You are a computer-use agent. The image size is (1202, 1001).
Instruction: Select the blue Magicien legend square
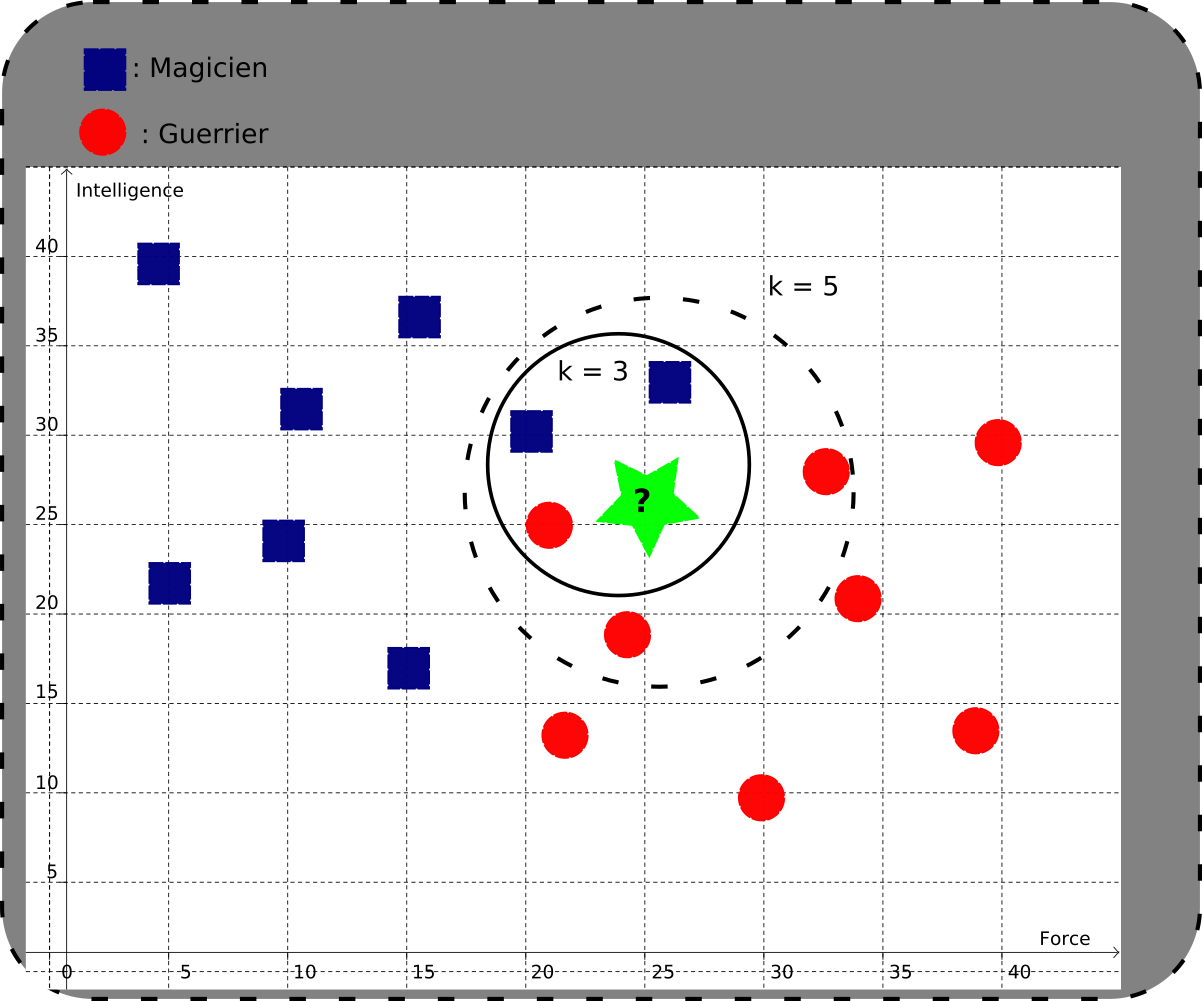[x=104, y=69]
